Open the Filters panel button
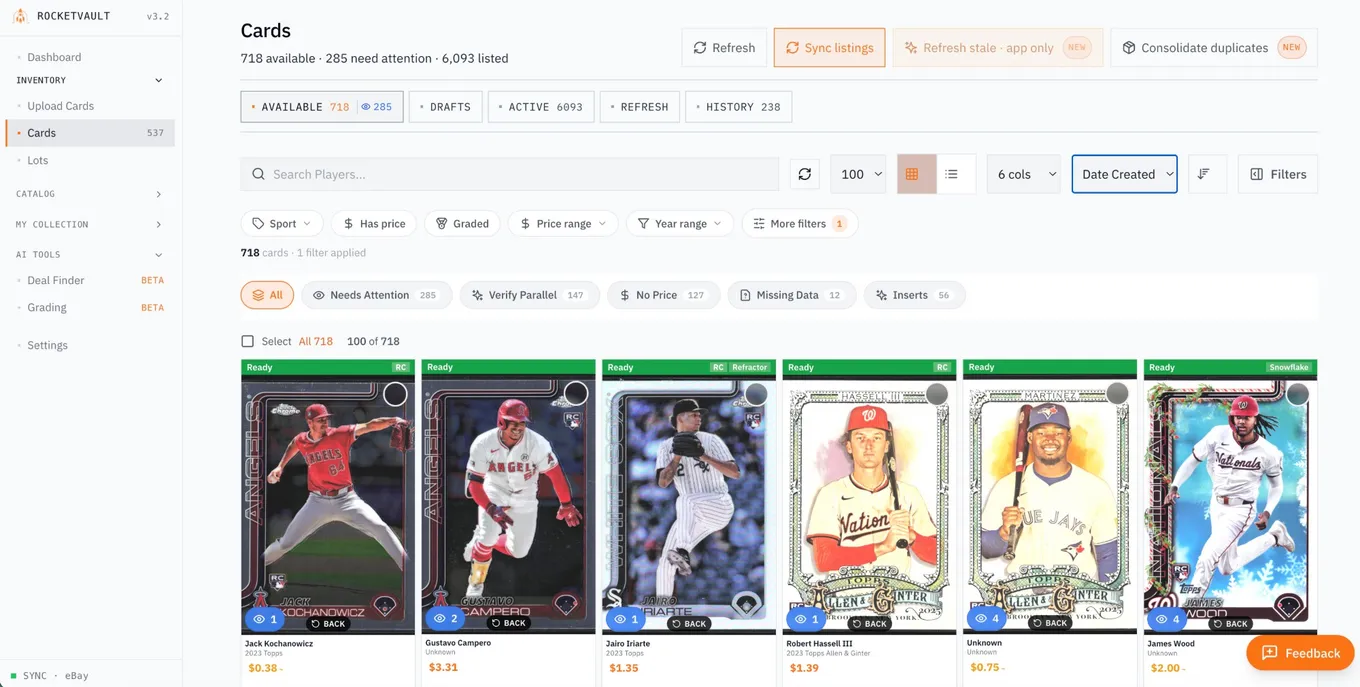The width and height of the screenshot is (1360, 687). (x=1278, y=174)
